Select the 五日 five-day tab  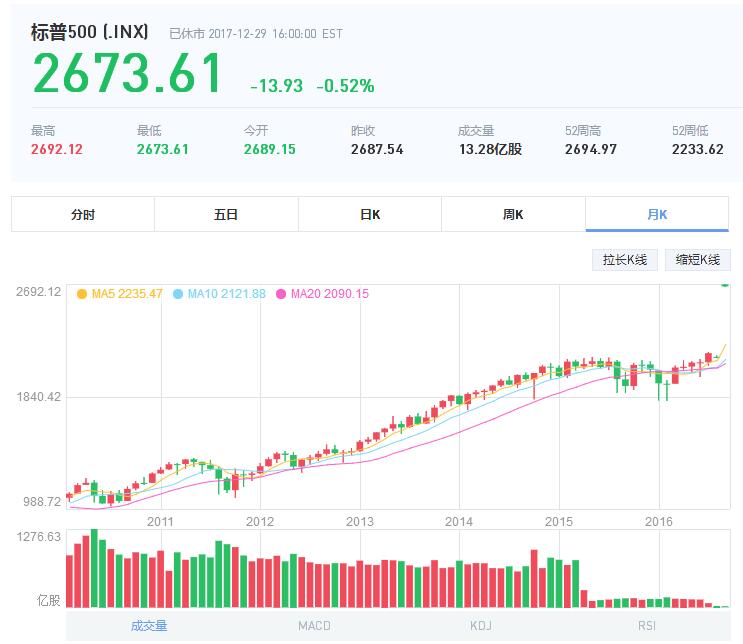[x=226, y=215]
